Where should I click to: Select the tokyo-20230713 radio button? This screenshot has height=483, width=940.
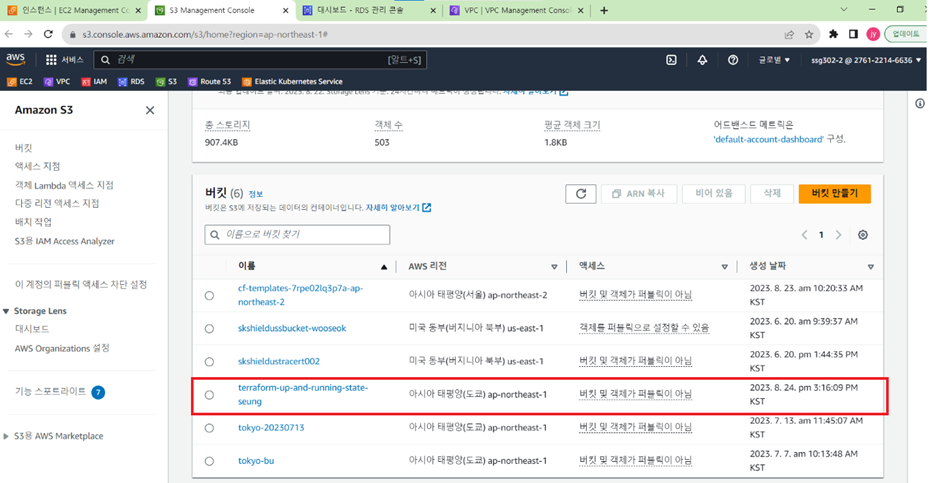209,428
